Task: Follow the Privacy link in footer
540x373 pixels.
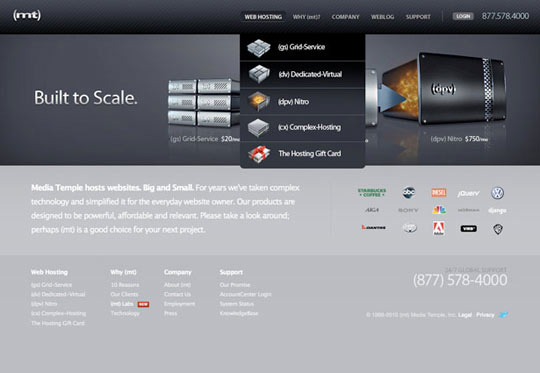Action: coord(485,315)
